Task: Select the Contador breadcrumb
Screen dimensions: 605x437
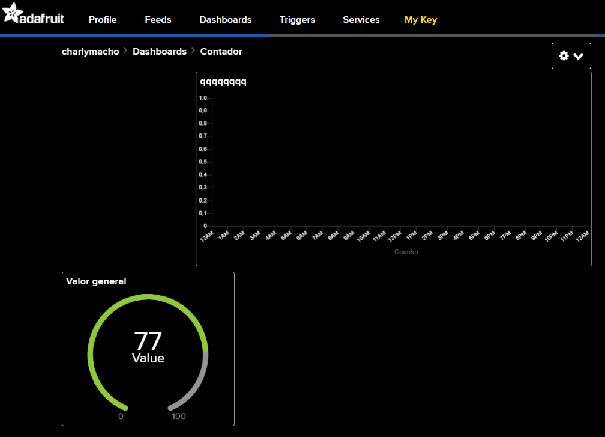Action: pyautogui.click(x=221, y=51)
